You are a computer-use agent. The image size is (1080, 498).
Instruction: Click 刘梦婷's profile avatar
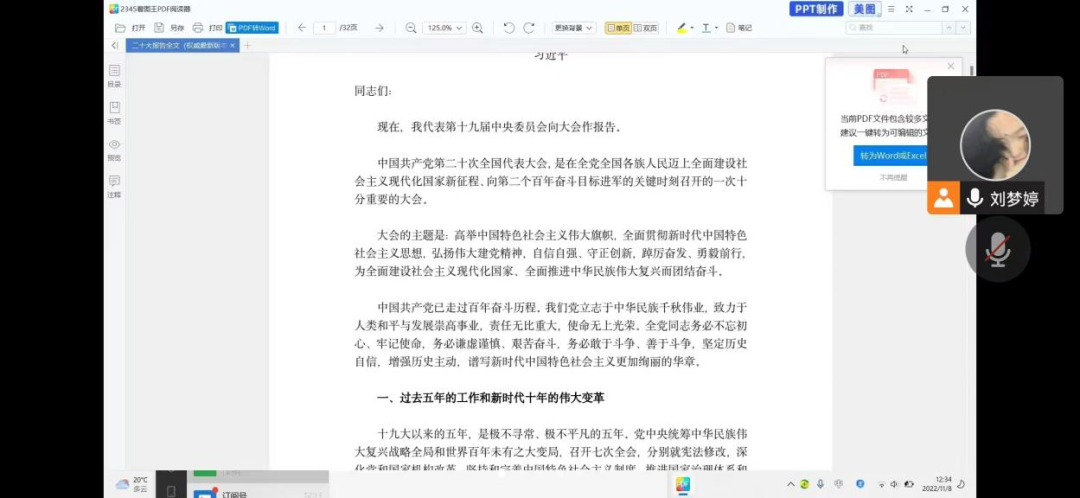pos(995,145)
